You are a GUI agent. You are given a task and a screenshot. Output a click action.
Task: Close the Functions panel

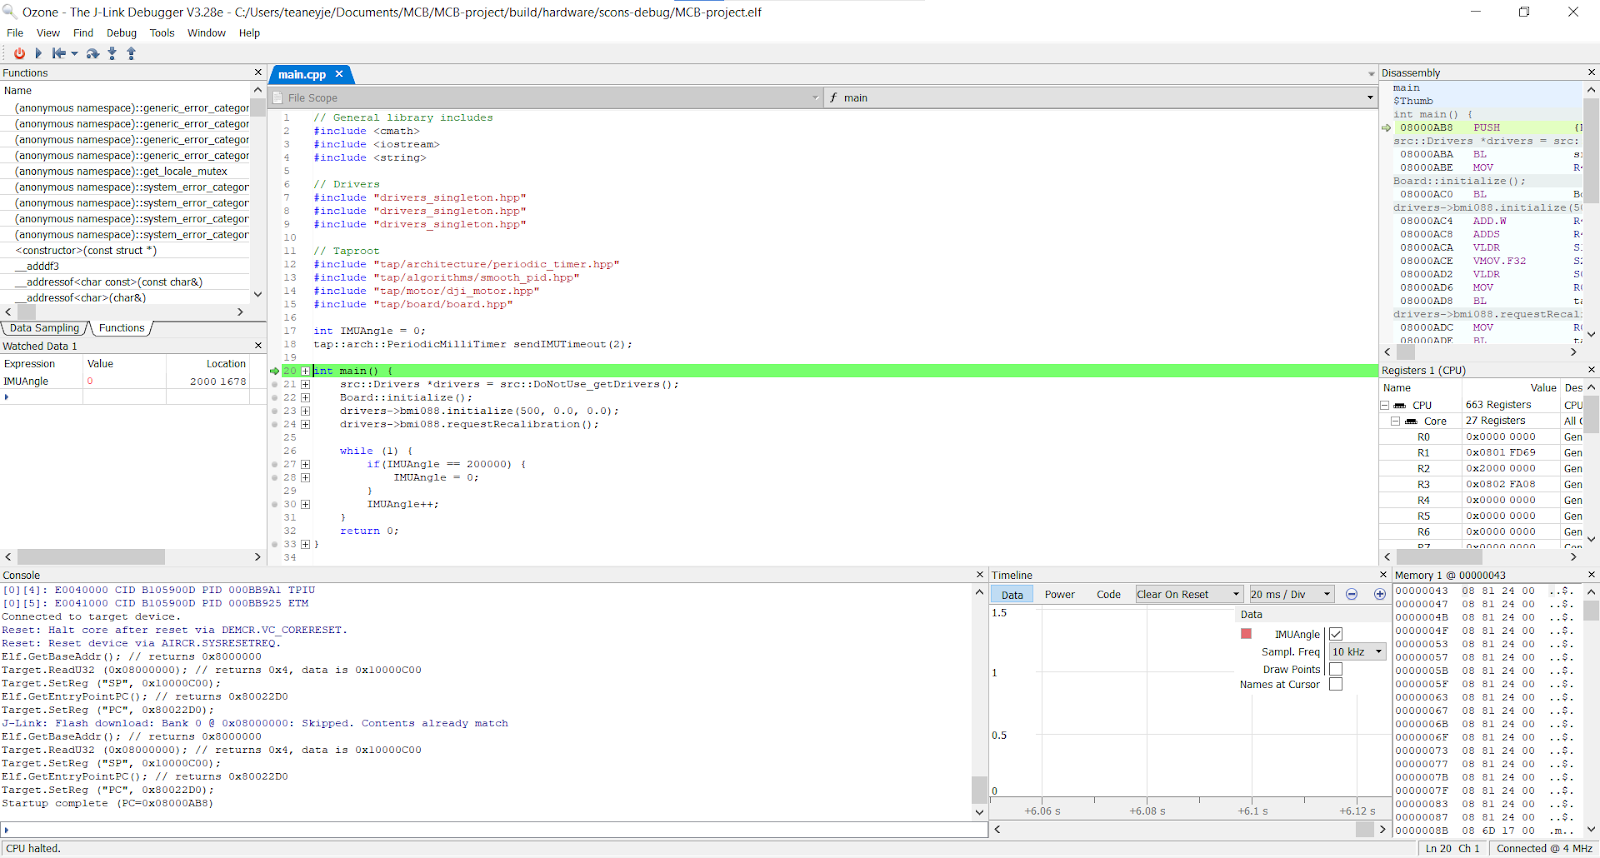258,72
